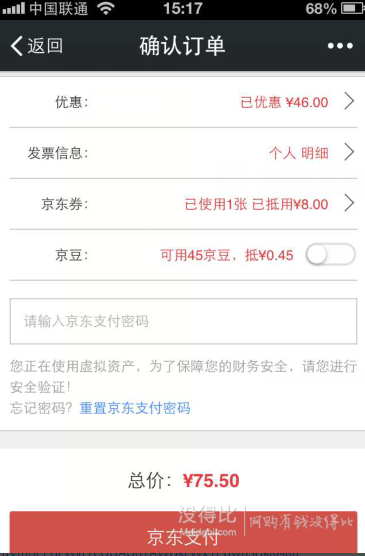Tap 个人 明细 invoice value
Viewport: 365px width, 556px height.
pos(299,153)
